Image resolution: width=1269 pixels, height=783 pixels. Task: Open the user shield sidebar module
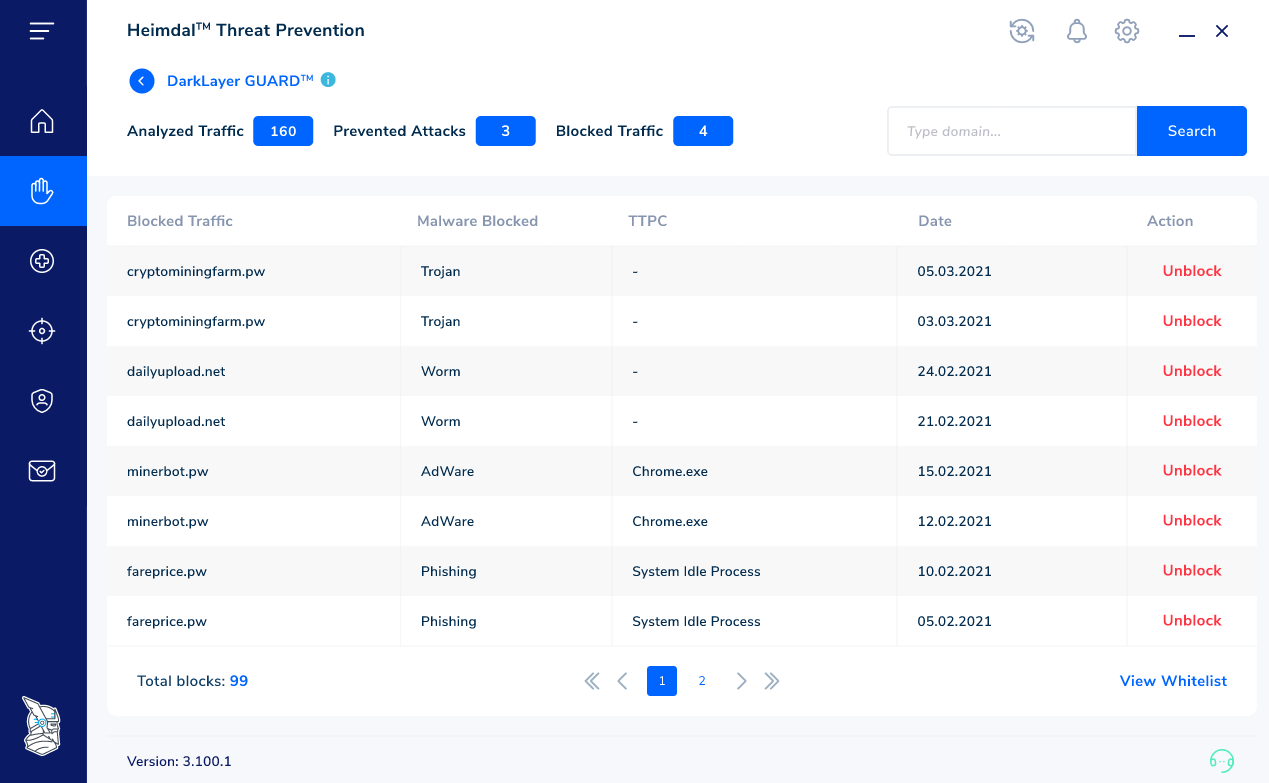[x=42, y=401]
